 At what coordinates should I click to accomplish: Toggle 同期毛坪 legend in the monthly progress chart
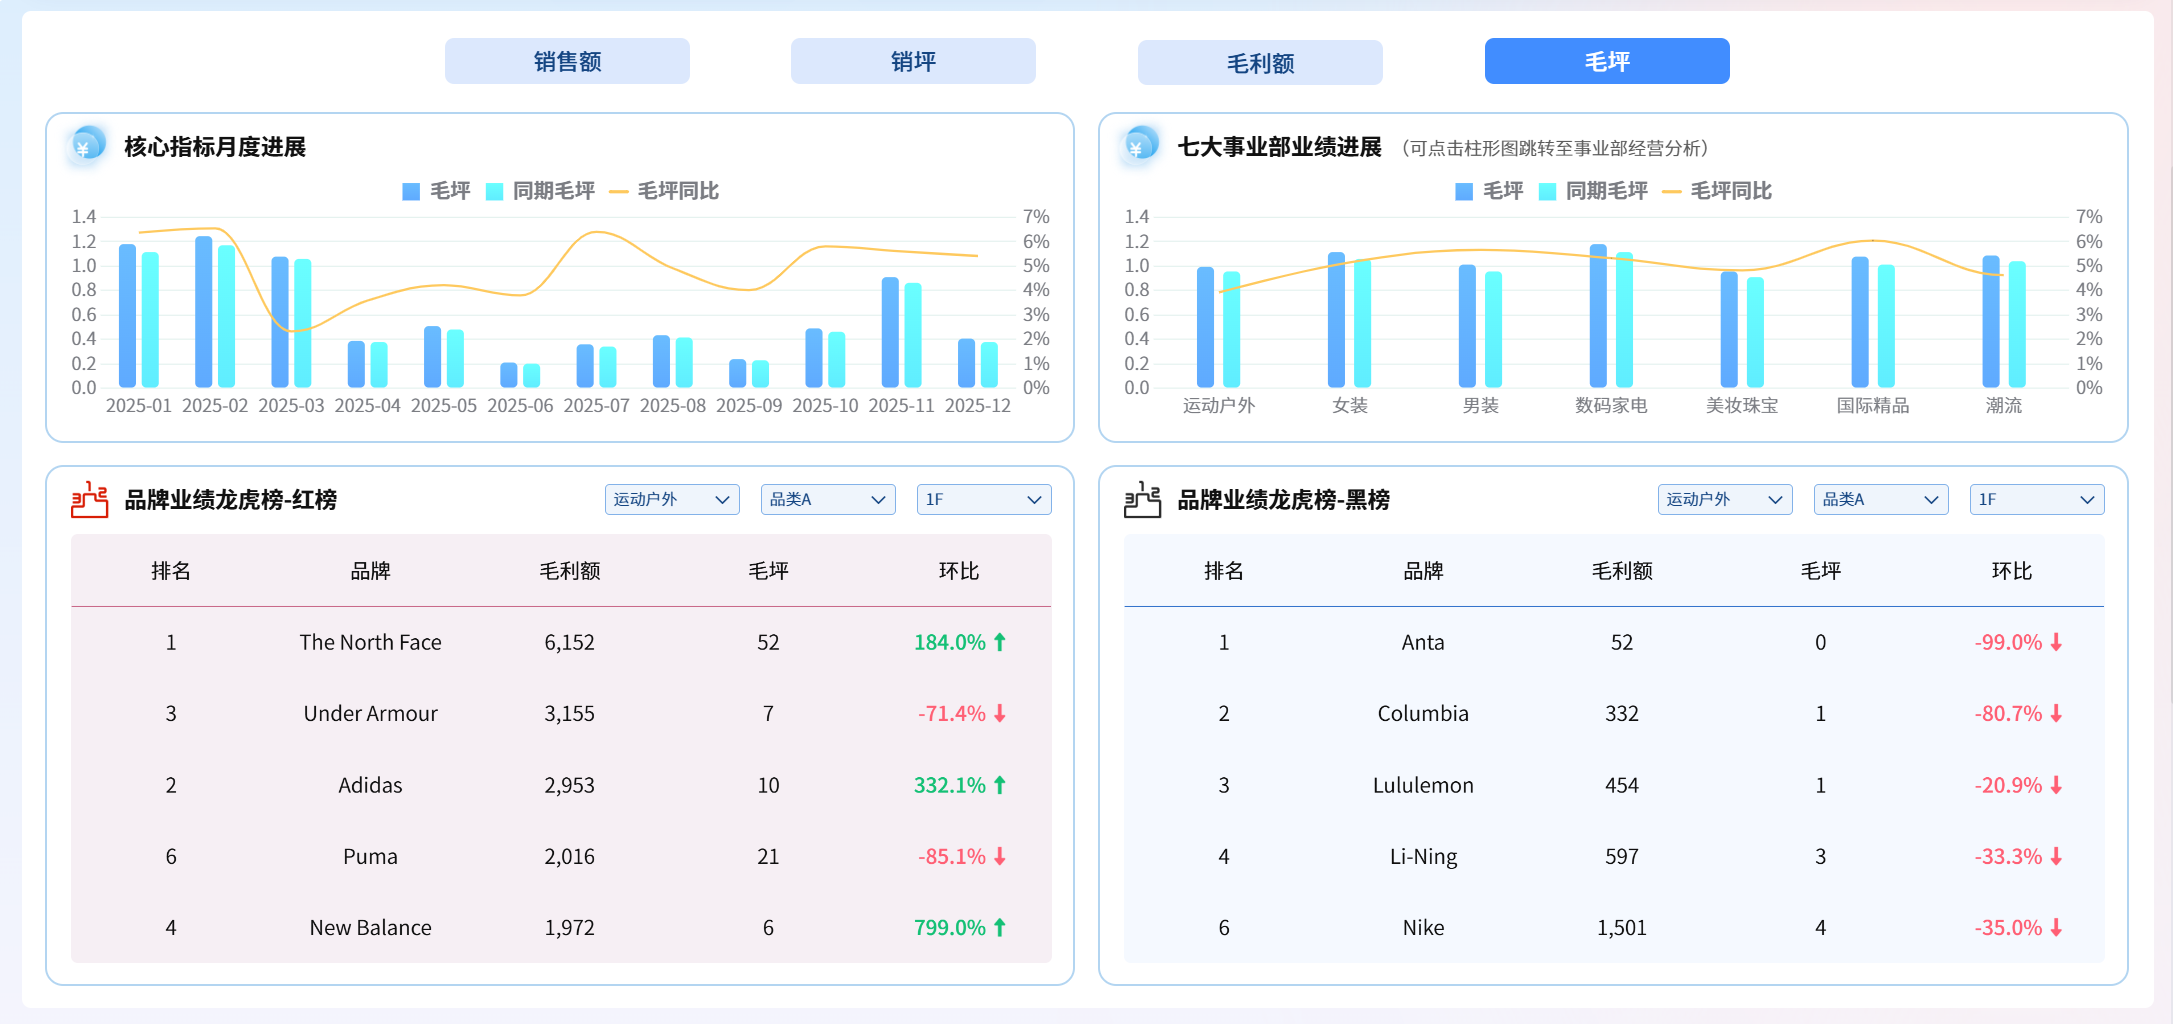pyautogui.click(x=540, y=191)
